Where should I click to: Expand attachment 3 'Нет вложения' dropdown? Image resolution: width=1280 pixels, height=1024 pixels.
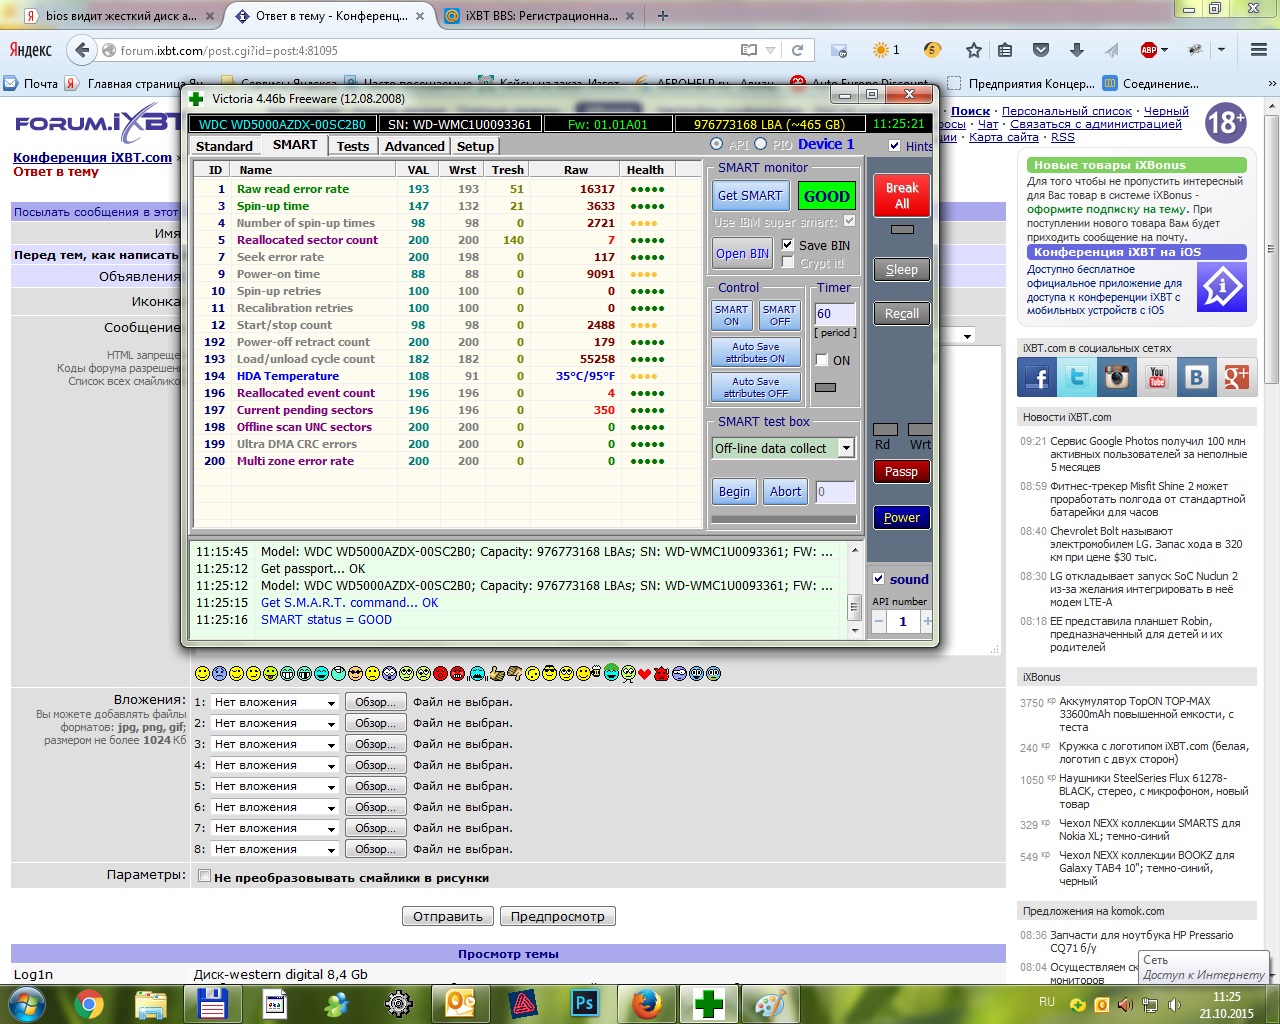275,744
